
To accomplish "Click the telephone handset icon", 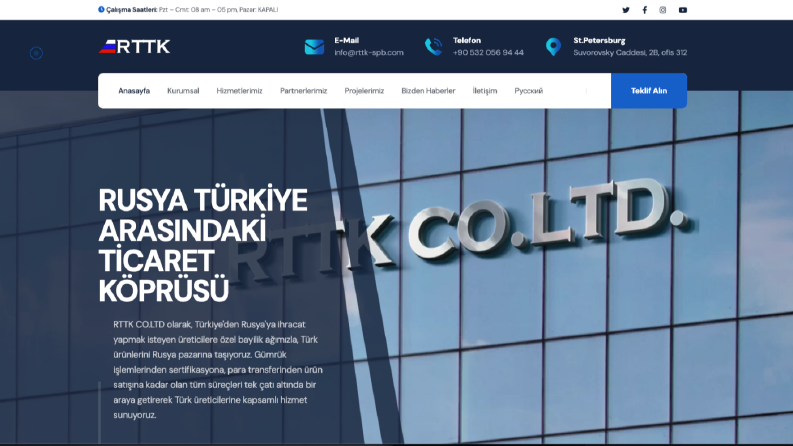I will coord(433,47).
